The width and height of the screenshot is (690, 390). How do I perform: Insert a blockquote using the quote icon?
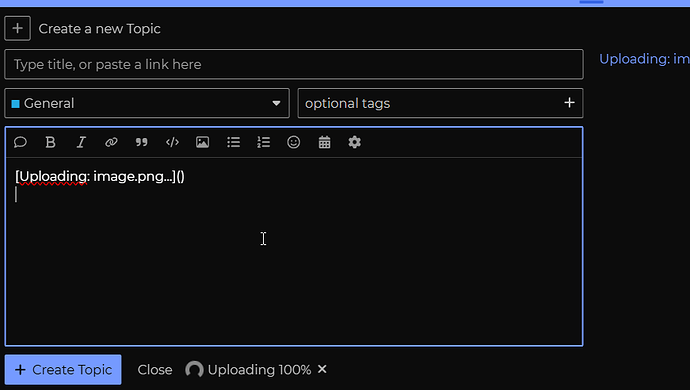pos(142,142)
